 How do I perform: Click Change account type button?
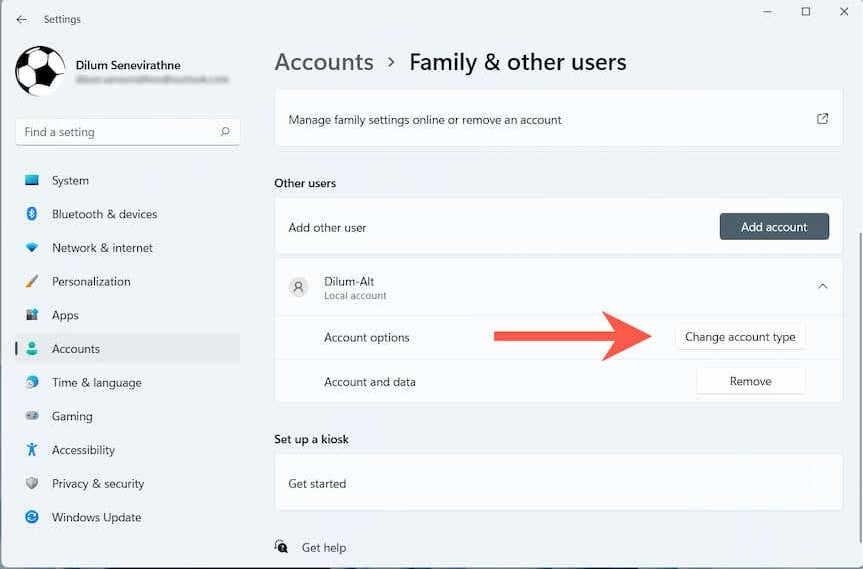740,337
